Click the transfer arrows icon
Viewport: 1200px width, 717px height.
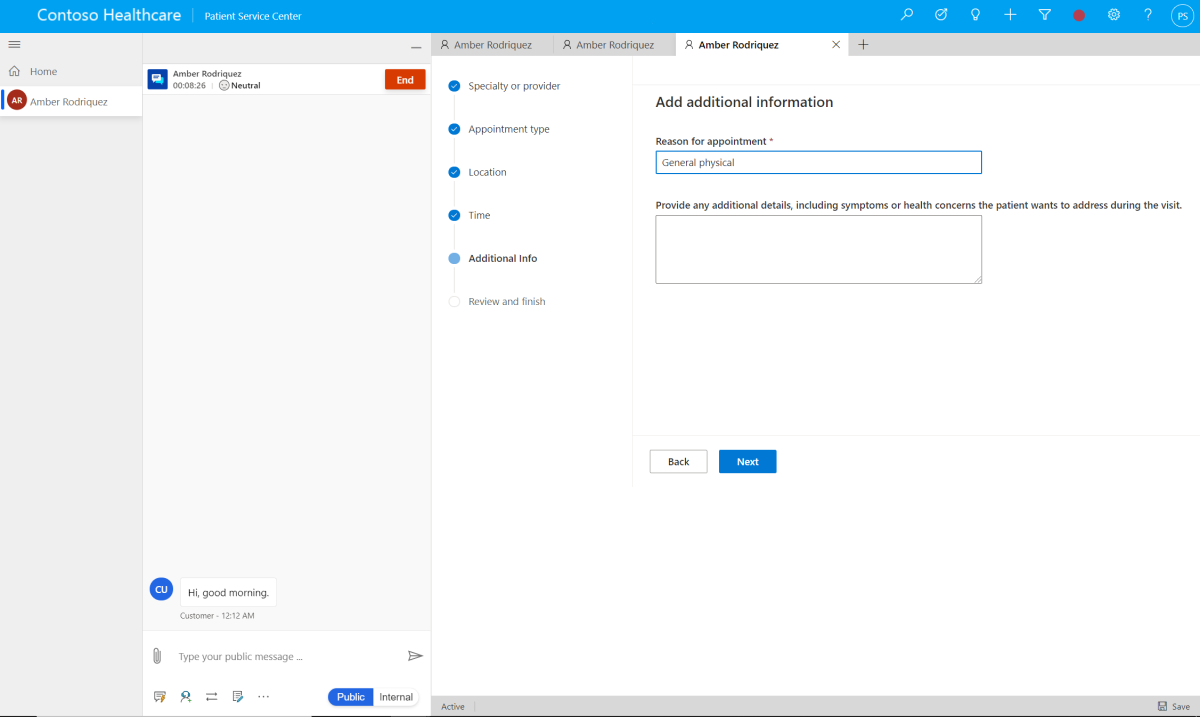click(212, 696)
